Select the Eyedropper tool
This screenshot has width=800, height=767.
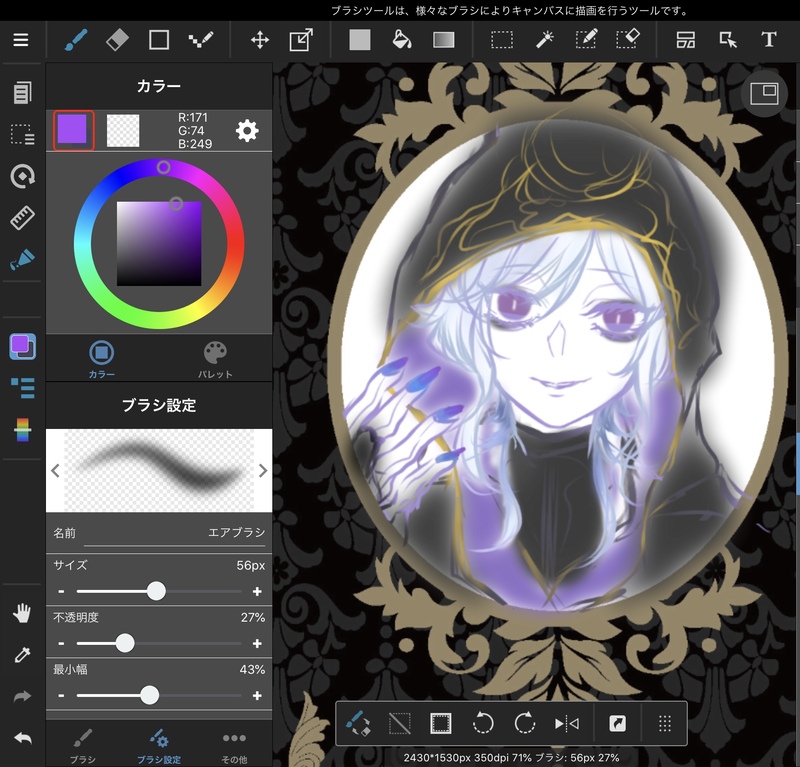coord(22,655)
